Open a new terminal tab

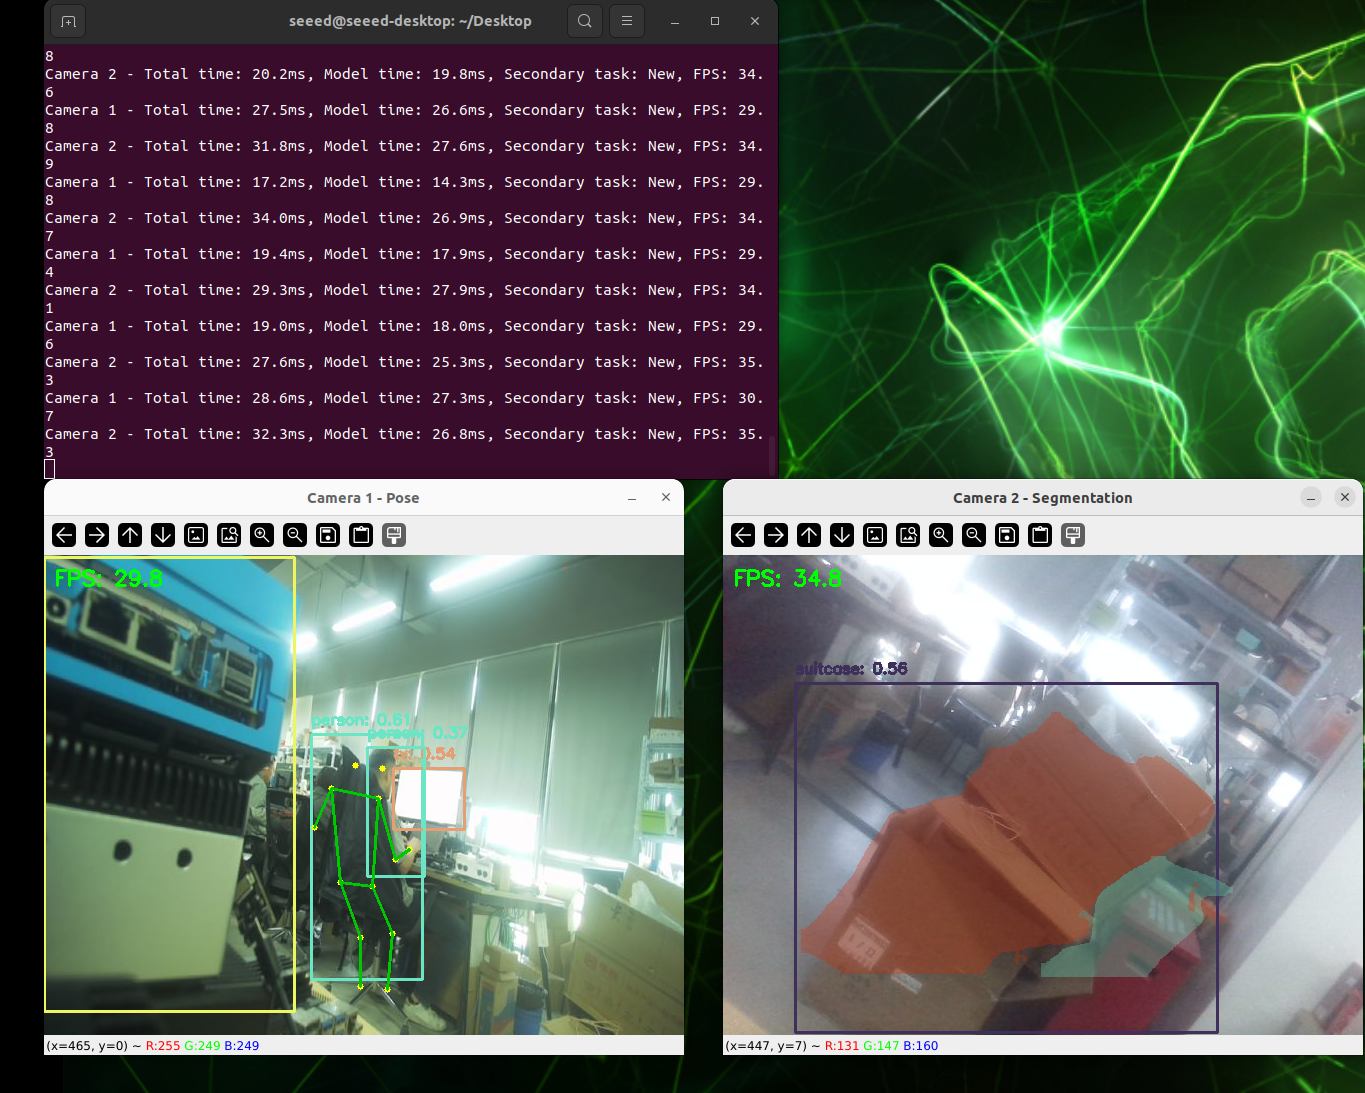[68, 21]
